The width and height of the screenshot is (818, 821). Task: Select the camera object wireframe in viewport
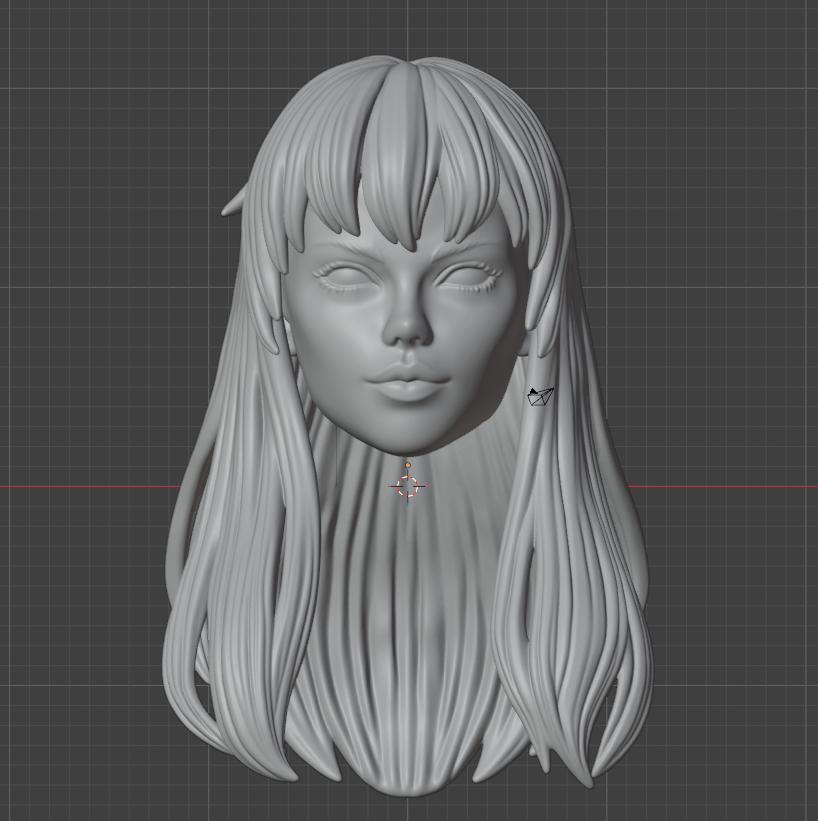[x=540, y=397]
